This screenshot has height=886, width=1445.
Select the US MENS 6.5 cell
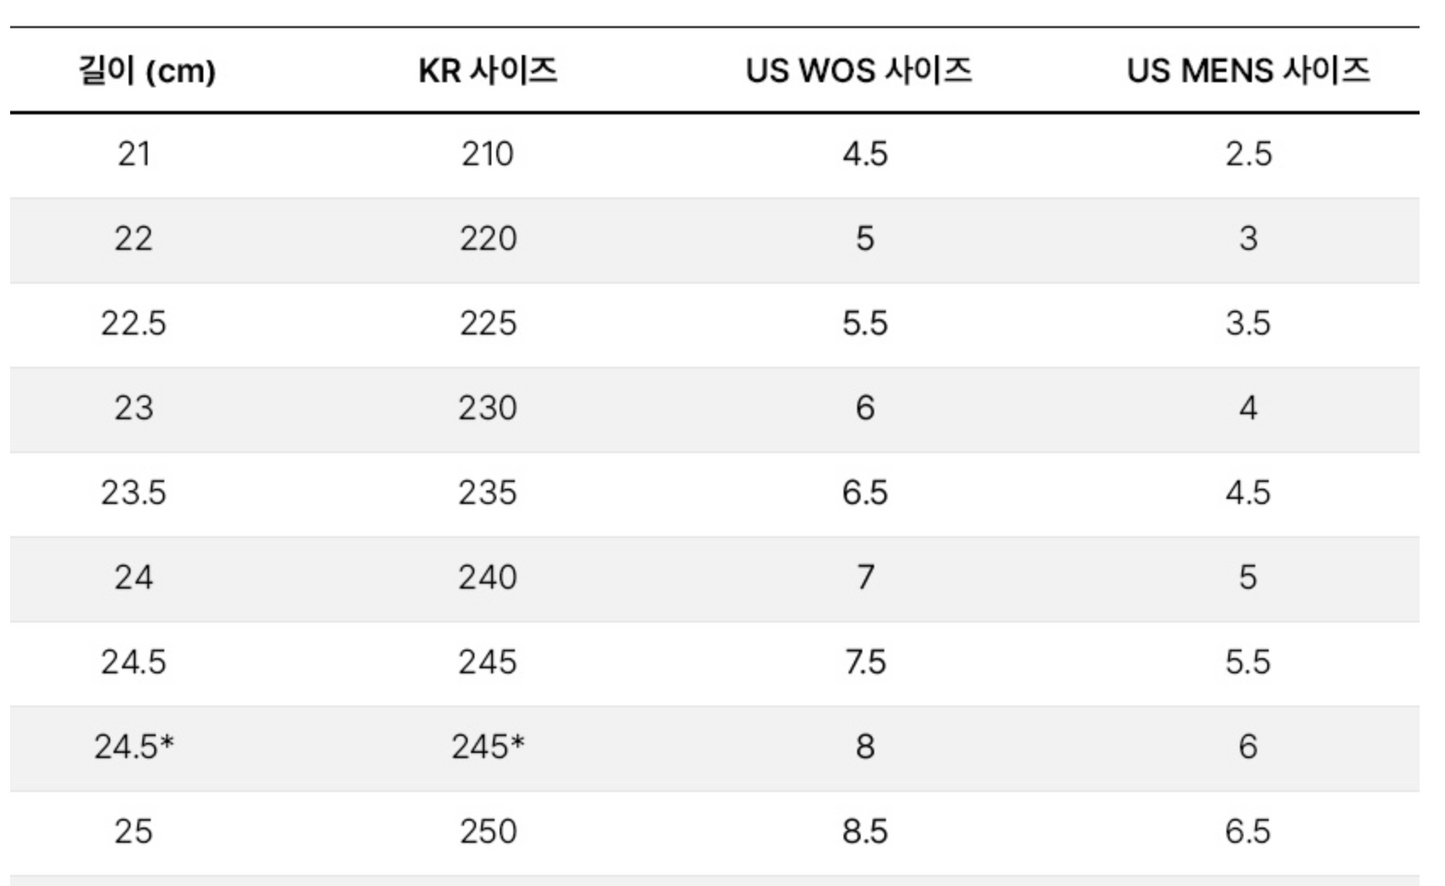[x=1248, y=832]
